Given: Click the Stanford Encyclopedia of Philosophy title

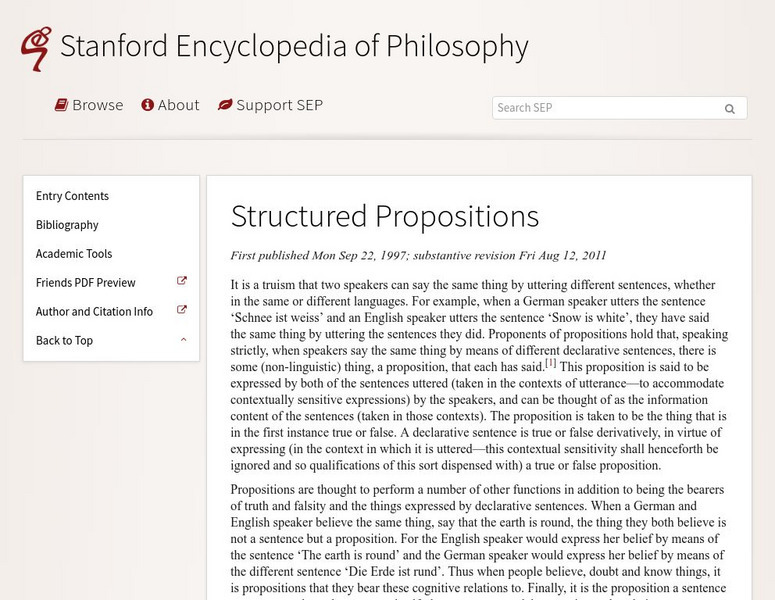Looking at the screenshot, I should [294, 46].
